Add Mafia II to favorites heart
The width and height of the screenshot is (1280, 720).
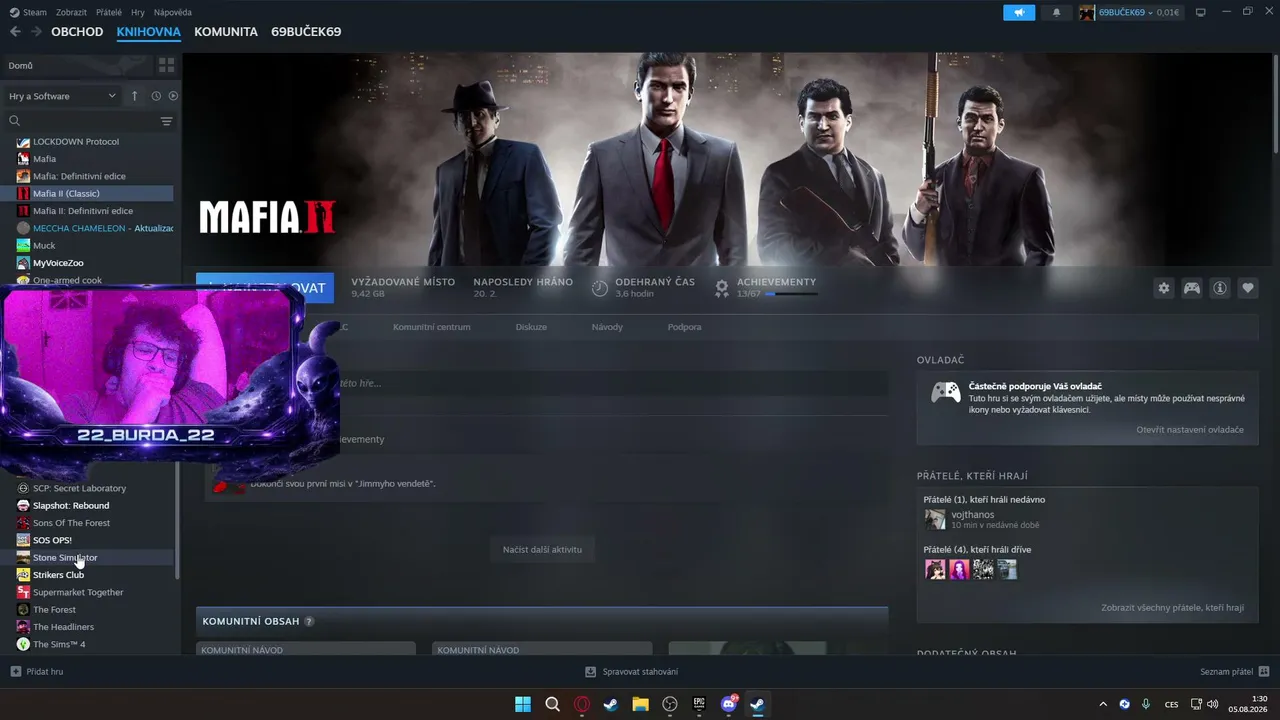coord(1248,288)
